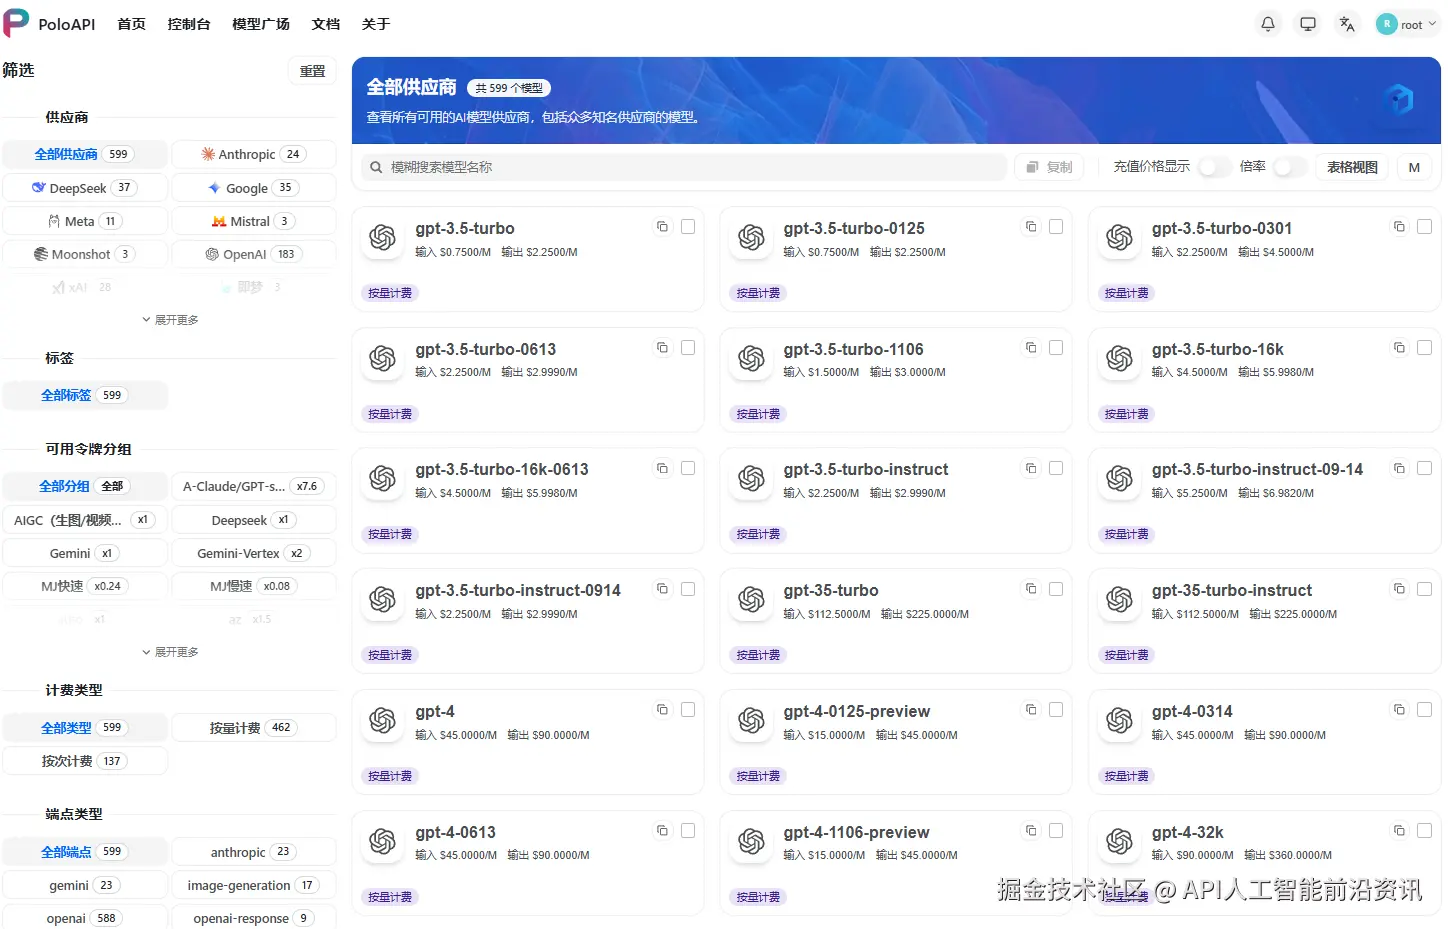Toggle the 倍率 switch
The image size is (1448, 929).
(x=1290, y=167)
